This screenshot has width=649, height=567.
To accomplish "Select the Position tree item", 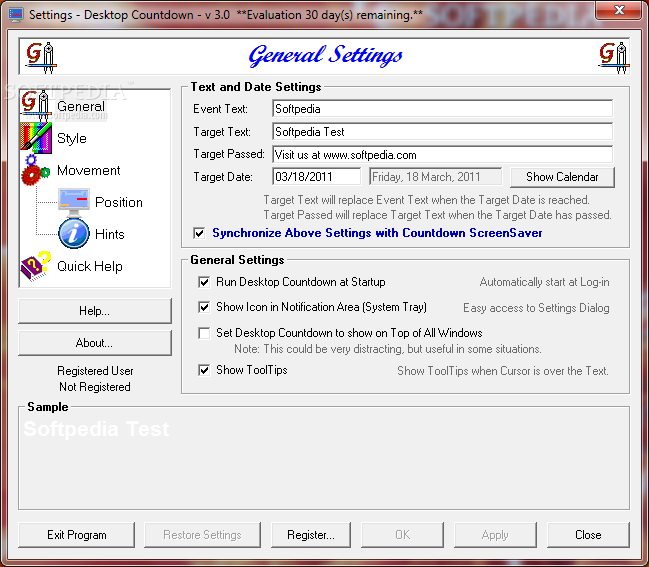I will [x=119, y=202].
